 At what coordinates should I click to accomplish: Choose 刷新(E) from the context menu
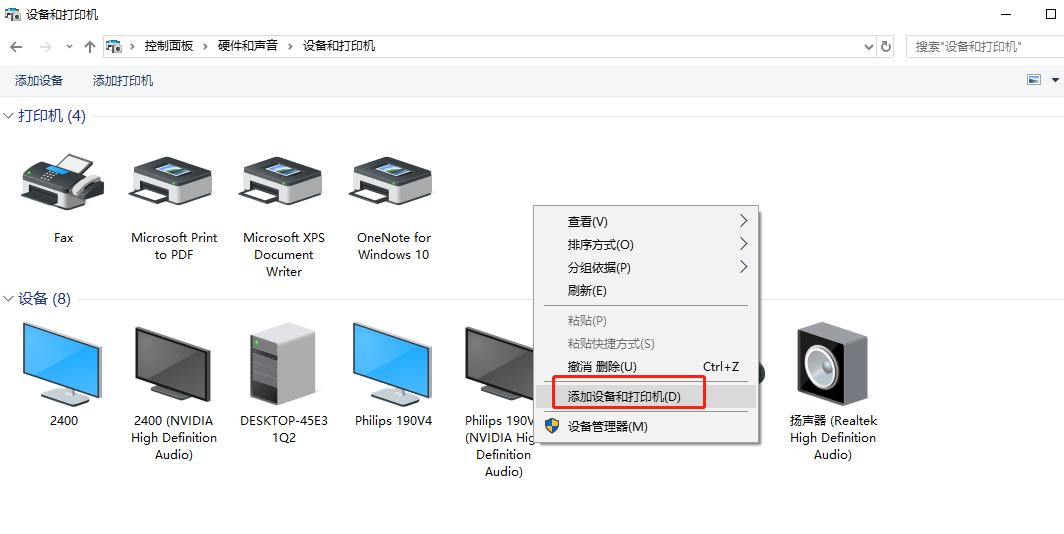(647, 290)
